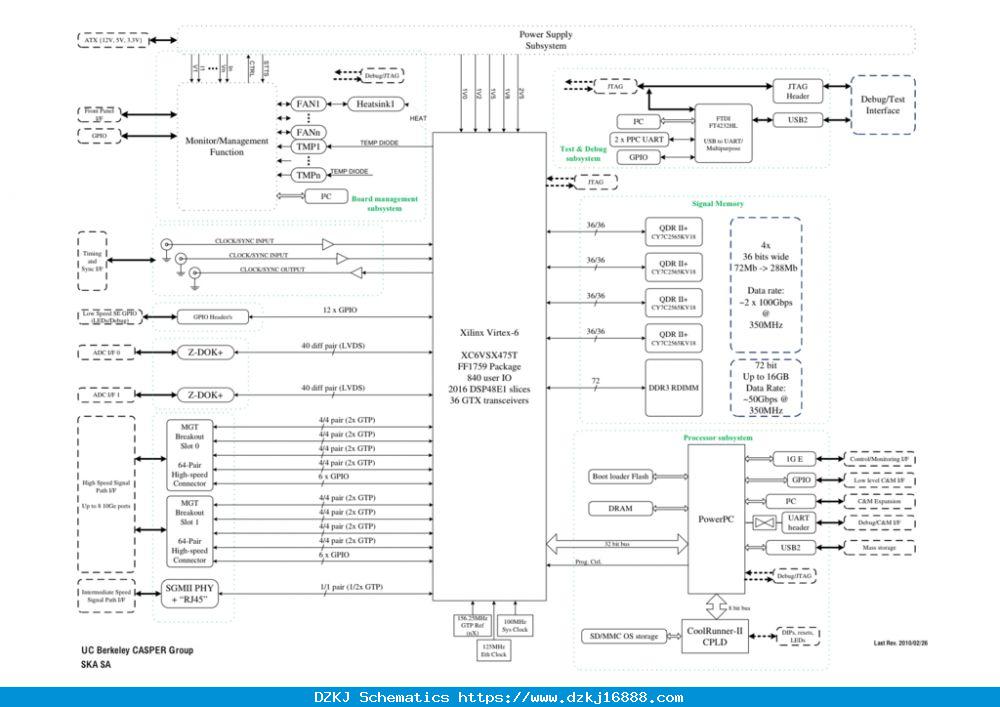Click the Monitor/Management Function block
This screenshot has width=1000, height=707.
tap(226, 146)
